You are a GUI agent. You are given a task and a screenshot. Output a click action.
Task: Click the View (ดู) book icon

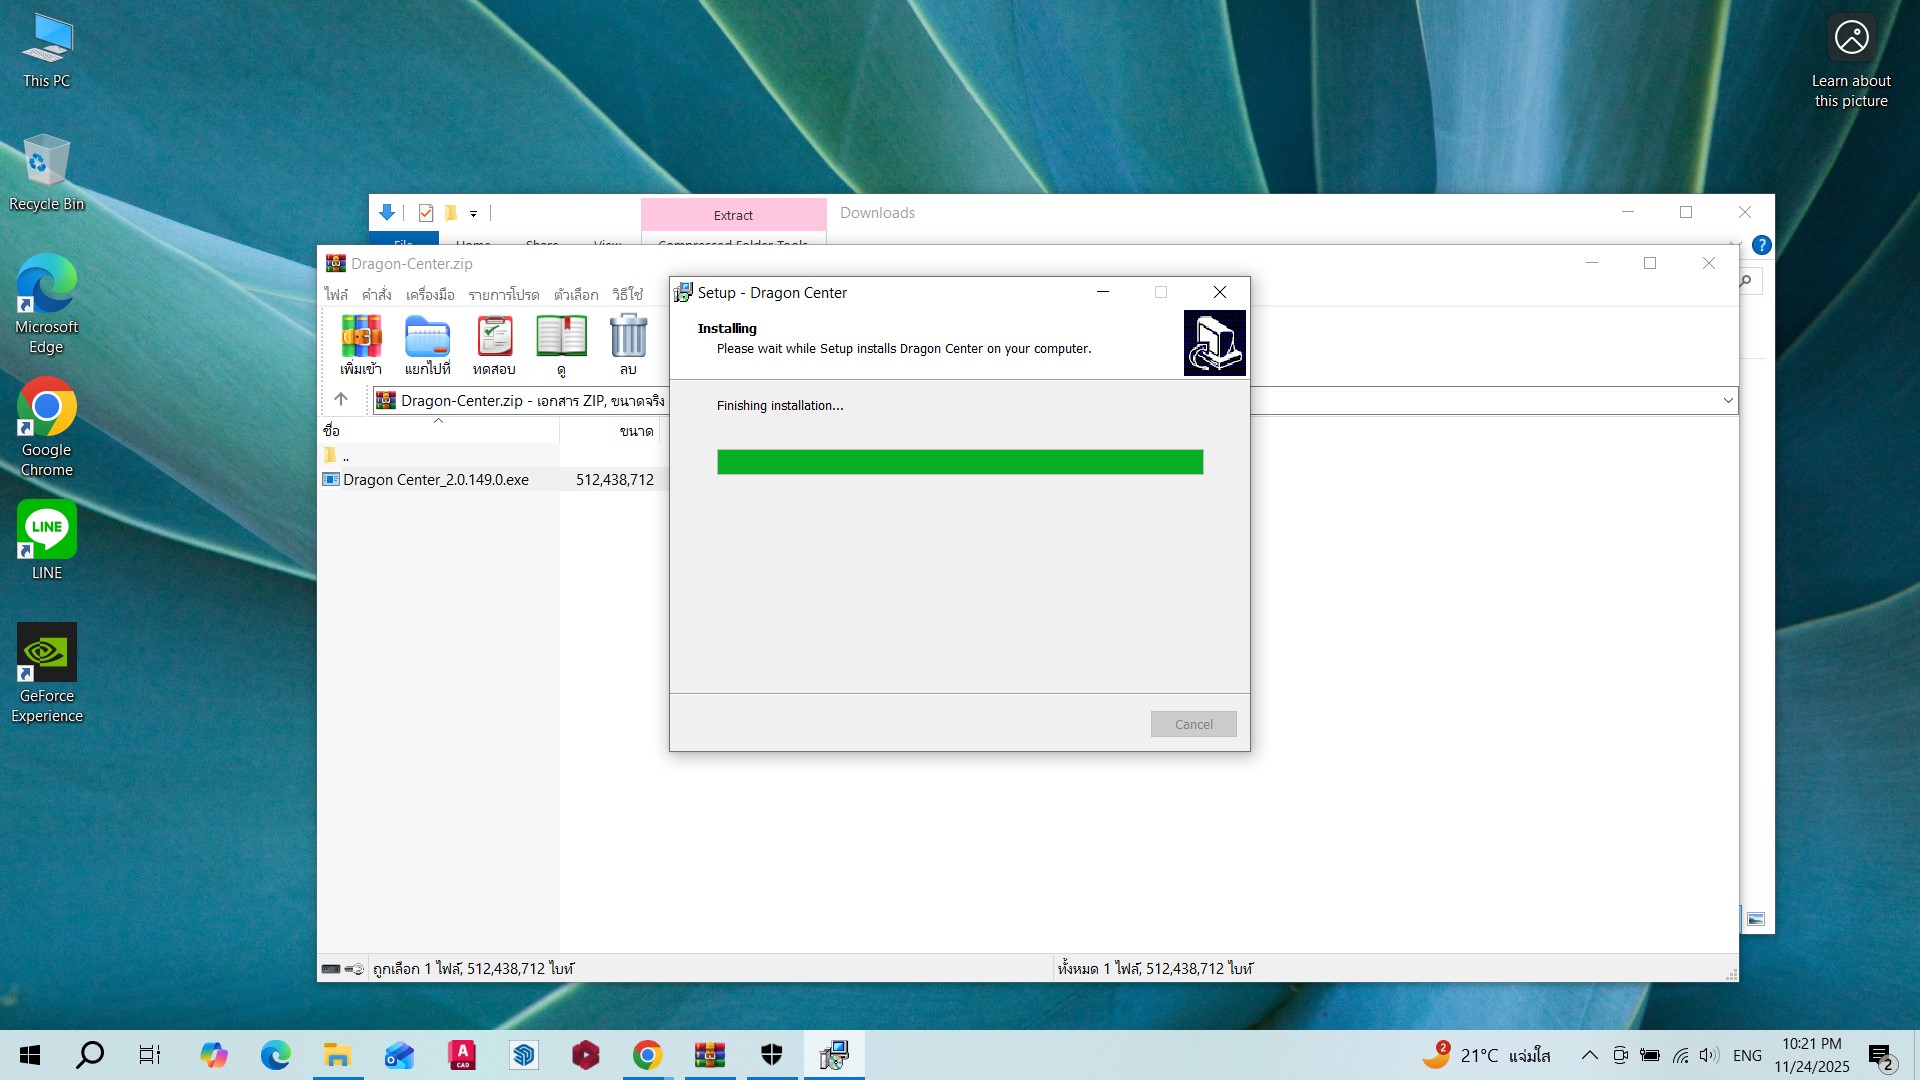click(561, 337)
